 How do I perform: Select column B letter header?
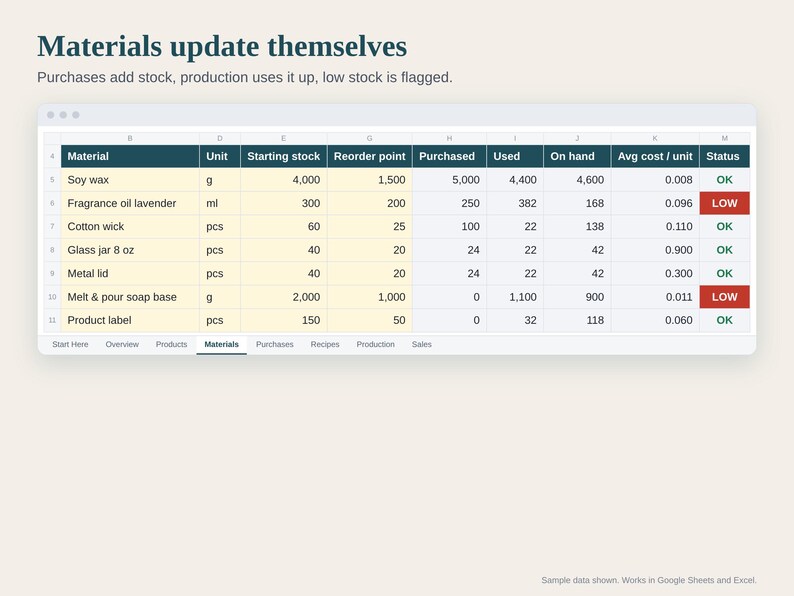pos(130,138)
